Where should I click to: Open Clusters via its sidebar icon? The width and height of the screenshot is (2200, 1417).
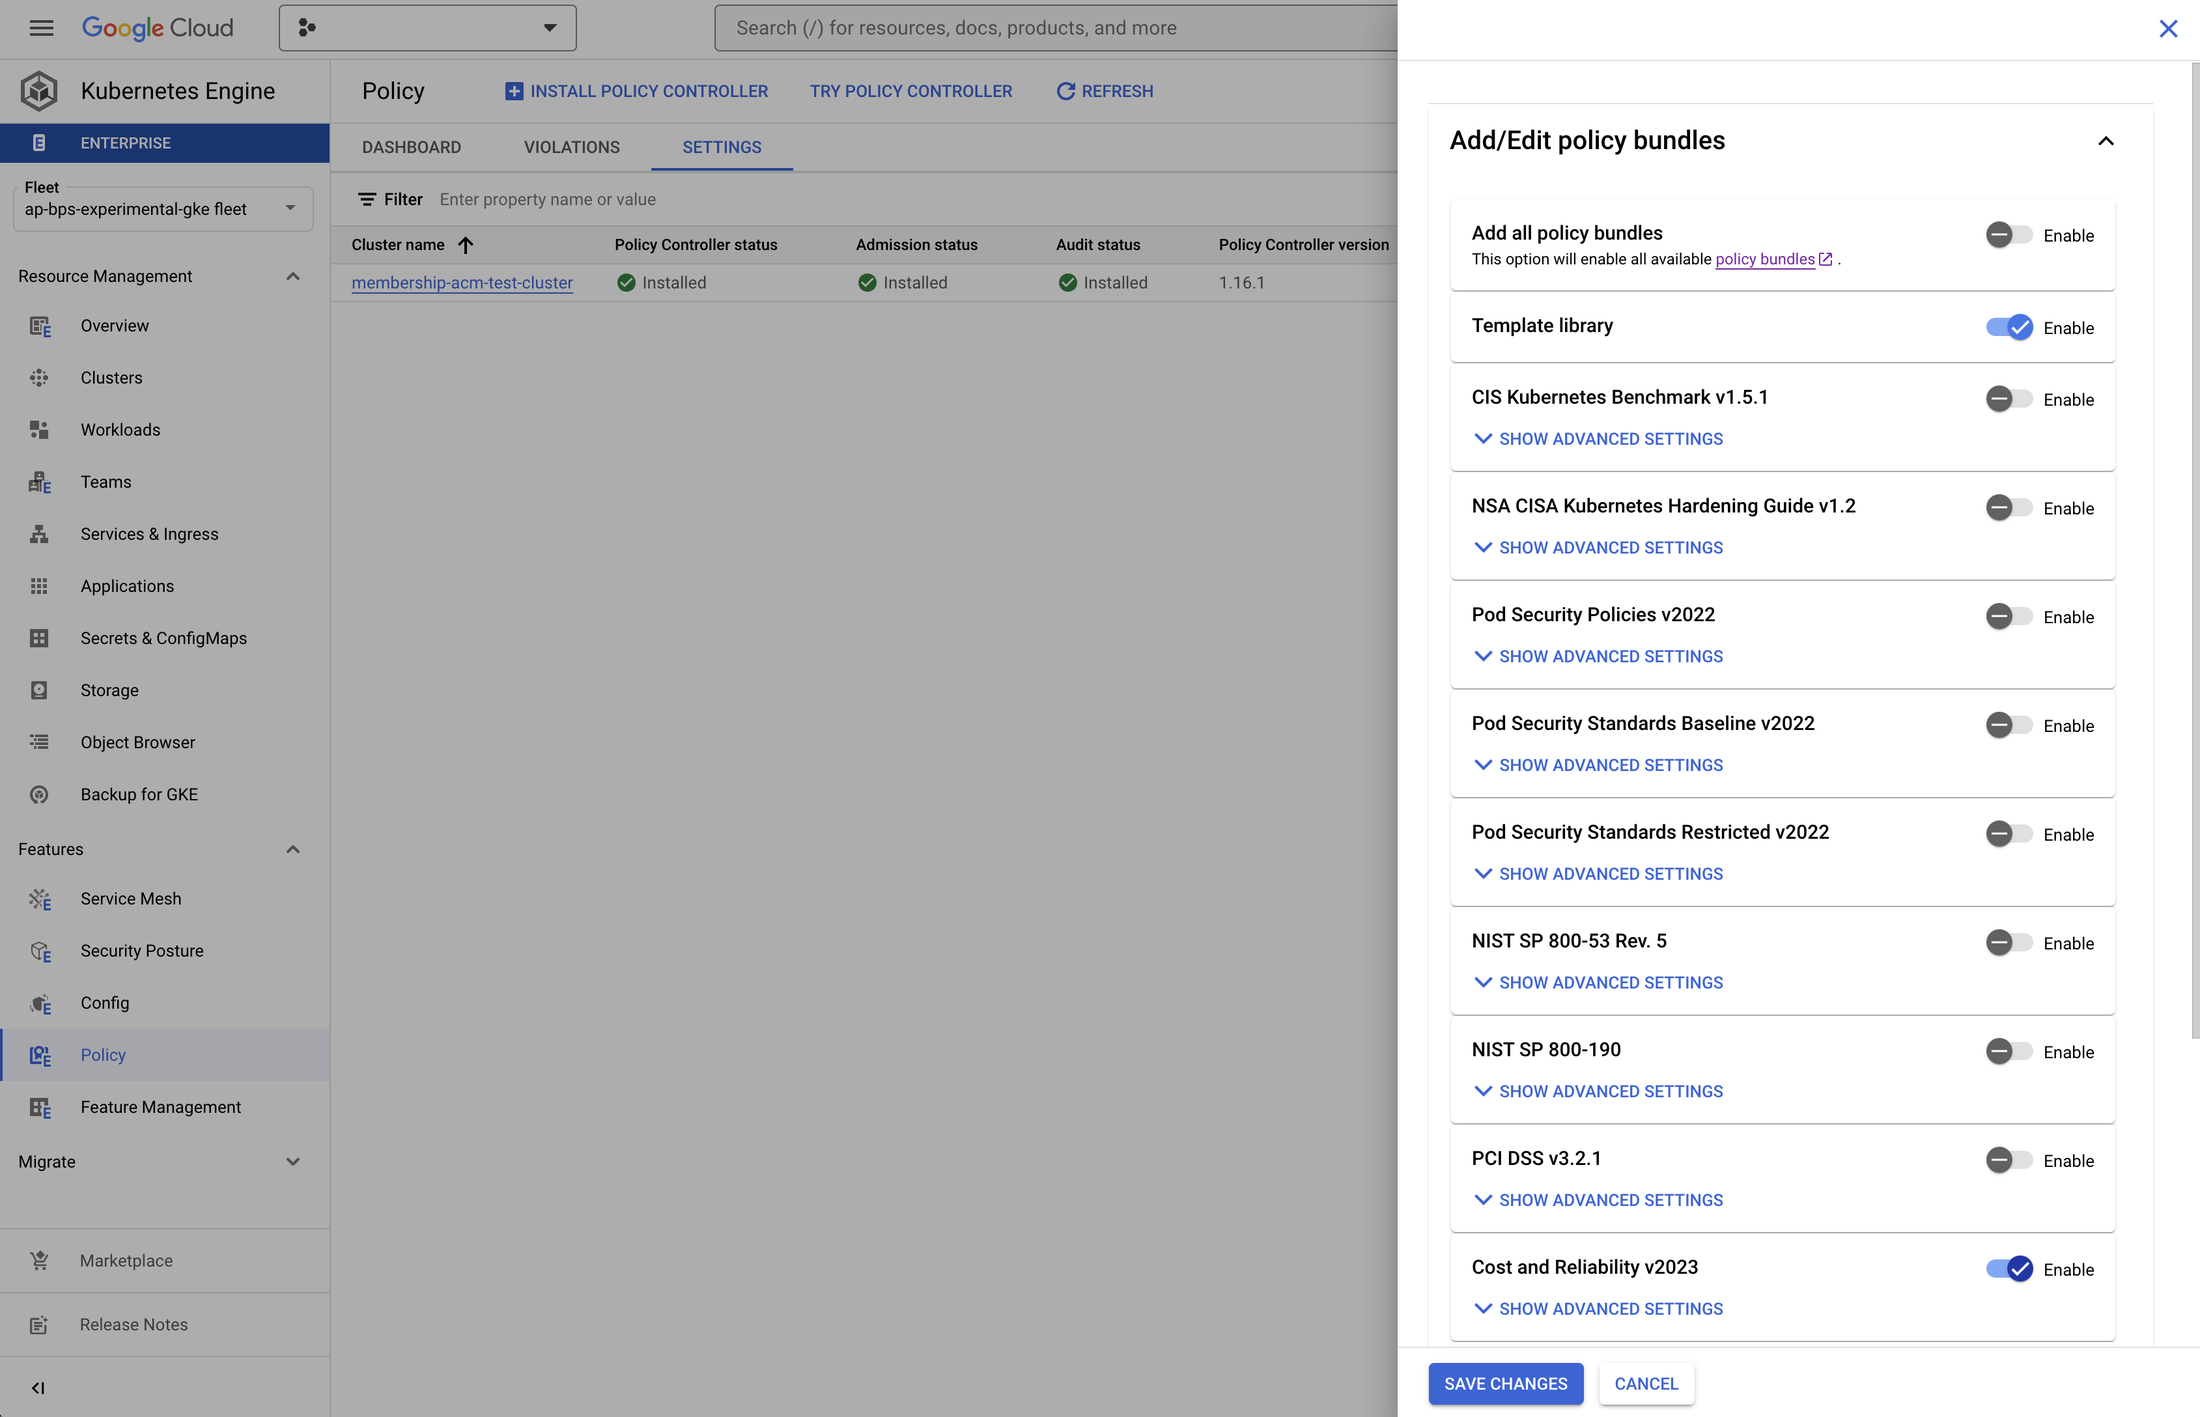pyautogui.click(x=39, y=378)
